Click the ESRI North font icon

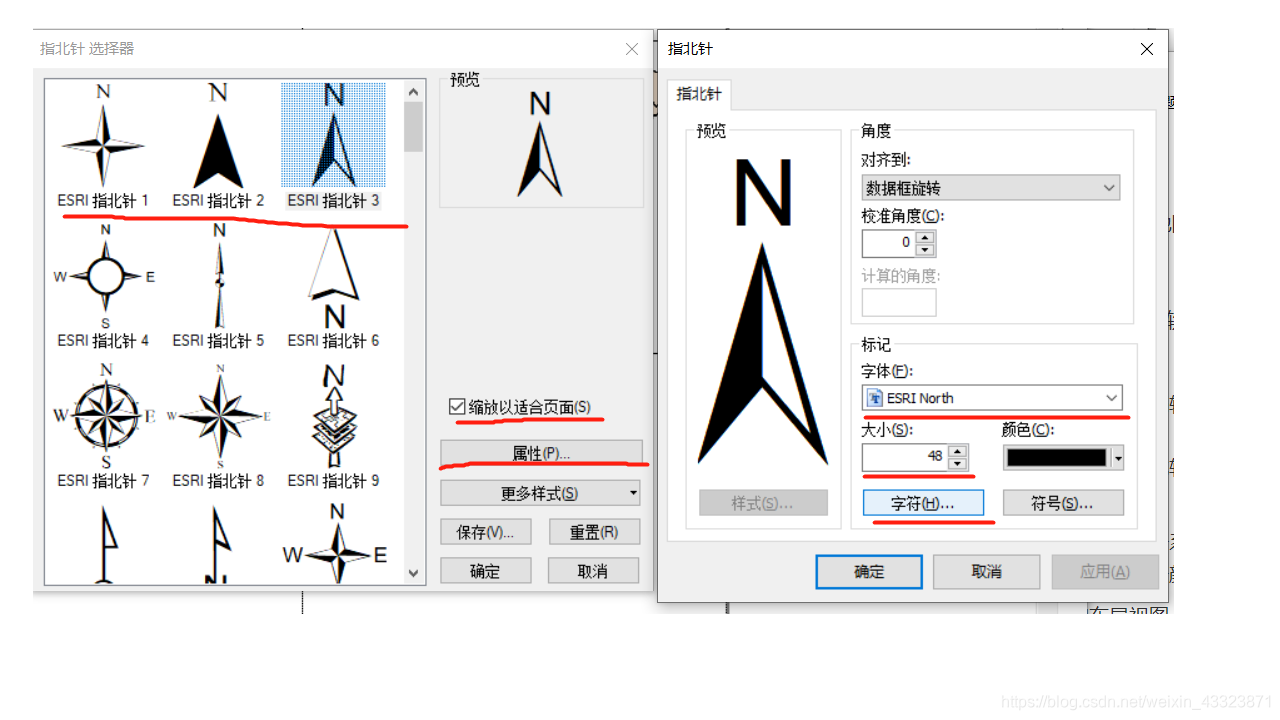point(876,398)
